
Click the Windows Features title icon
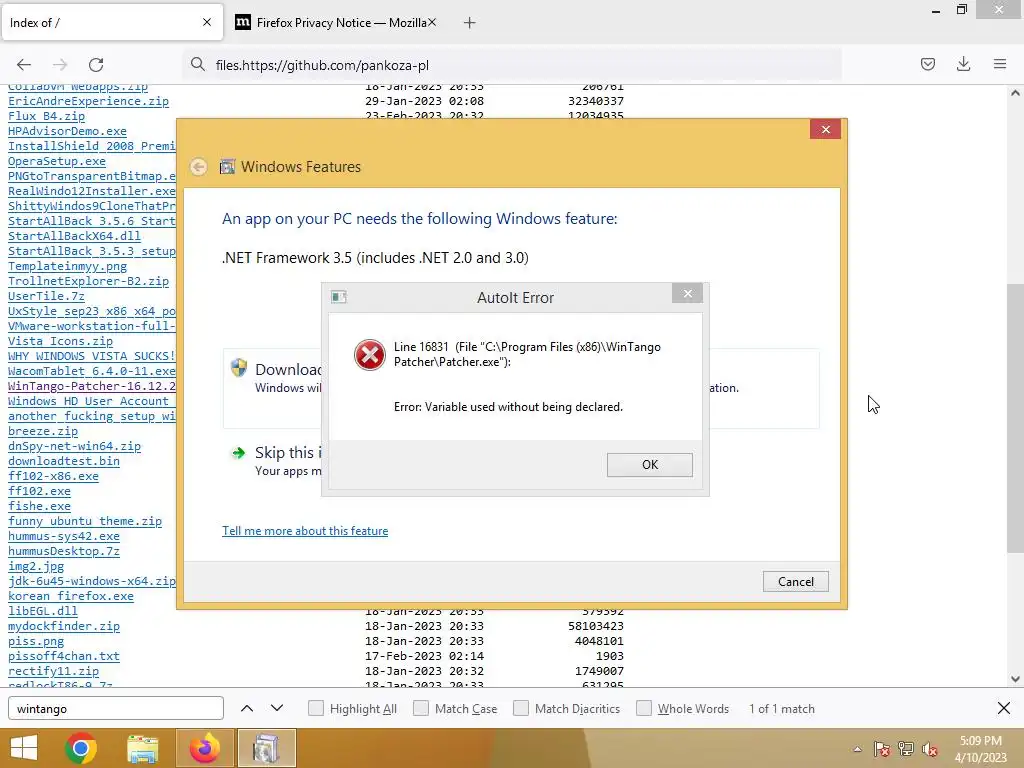[227, 167]
